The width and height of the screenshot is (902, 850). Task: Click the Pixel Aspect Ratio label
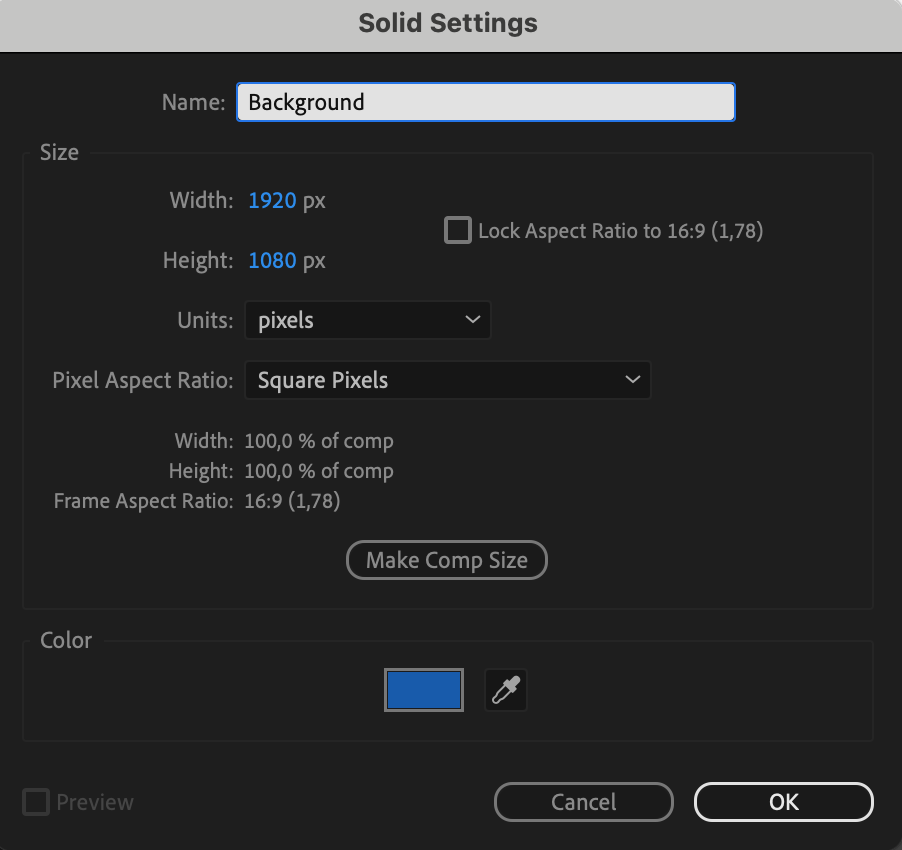click(x=143, y=380)
